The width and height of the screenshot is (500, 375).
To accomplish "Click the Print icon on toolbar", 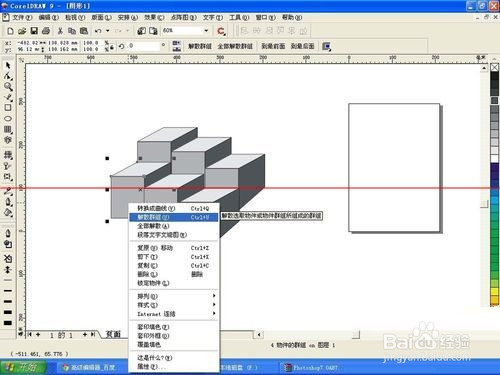I will pos(46,31).
